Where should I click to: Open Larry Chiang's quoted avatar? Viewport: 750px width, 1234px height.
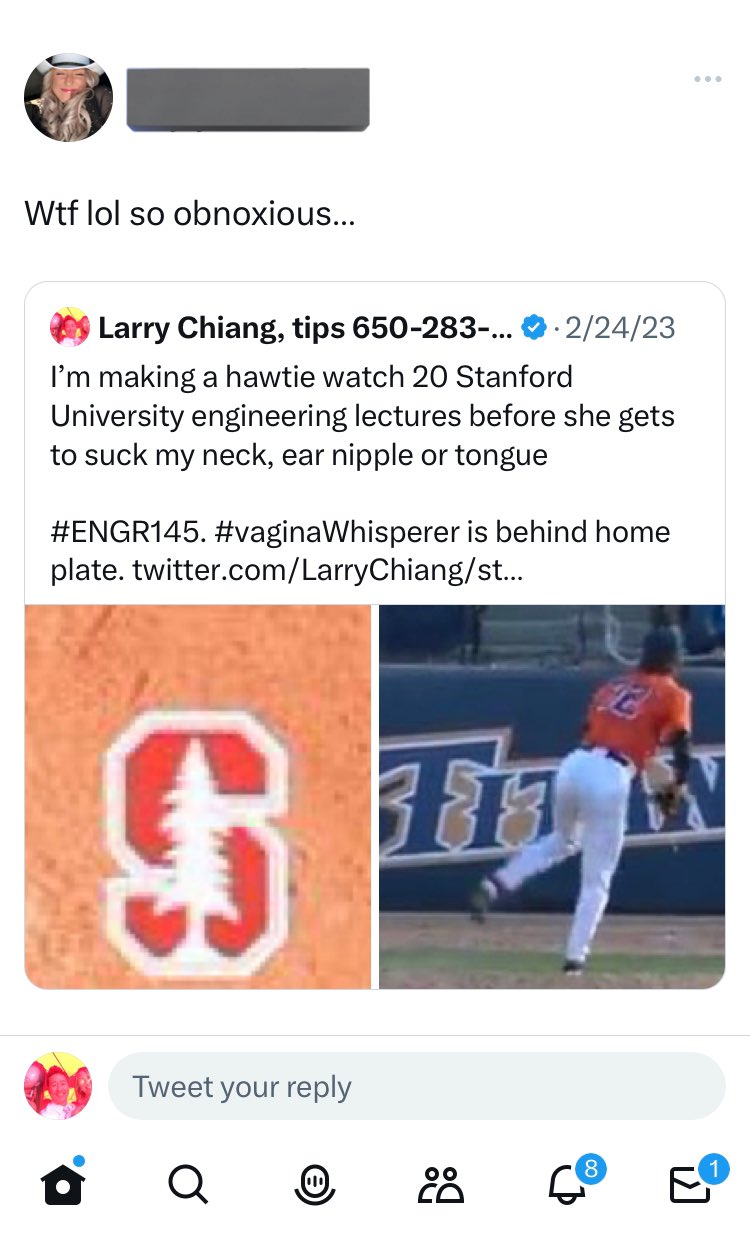[x=70, y=327]
